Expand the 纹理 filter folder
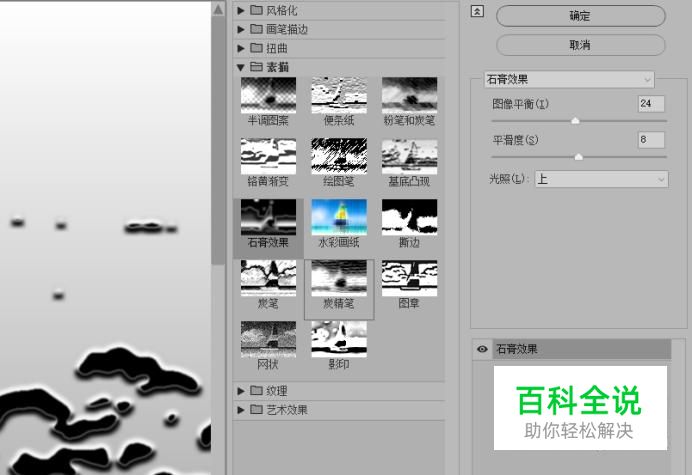 pos(241,391)
